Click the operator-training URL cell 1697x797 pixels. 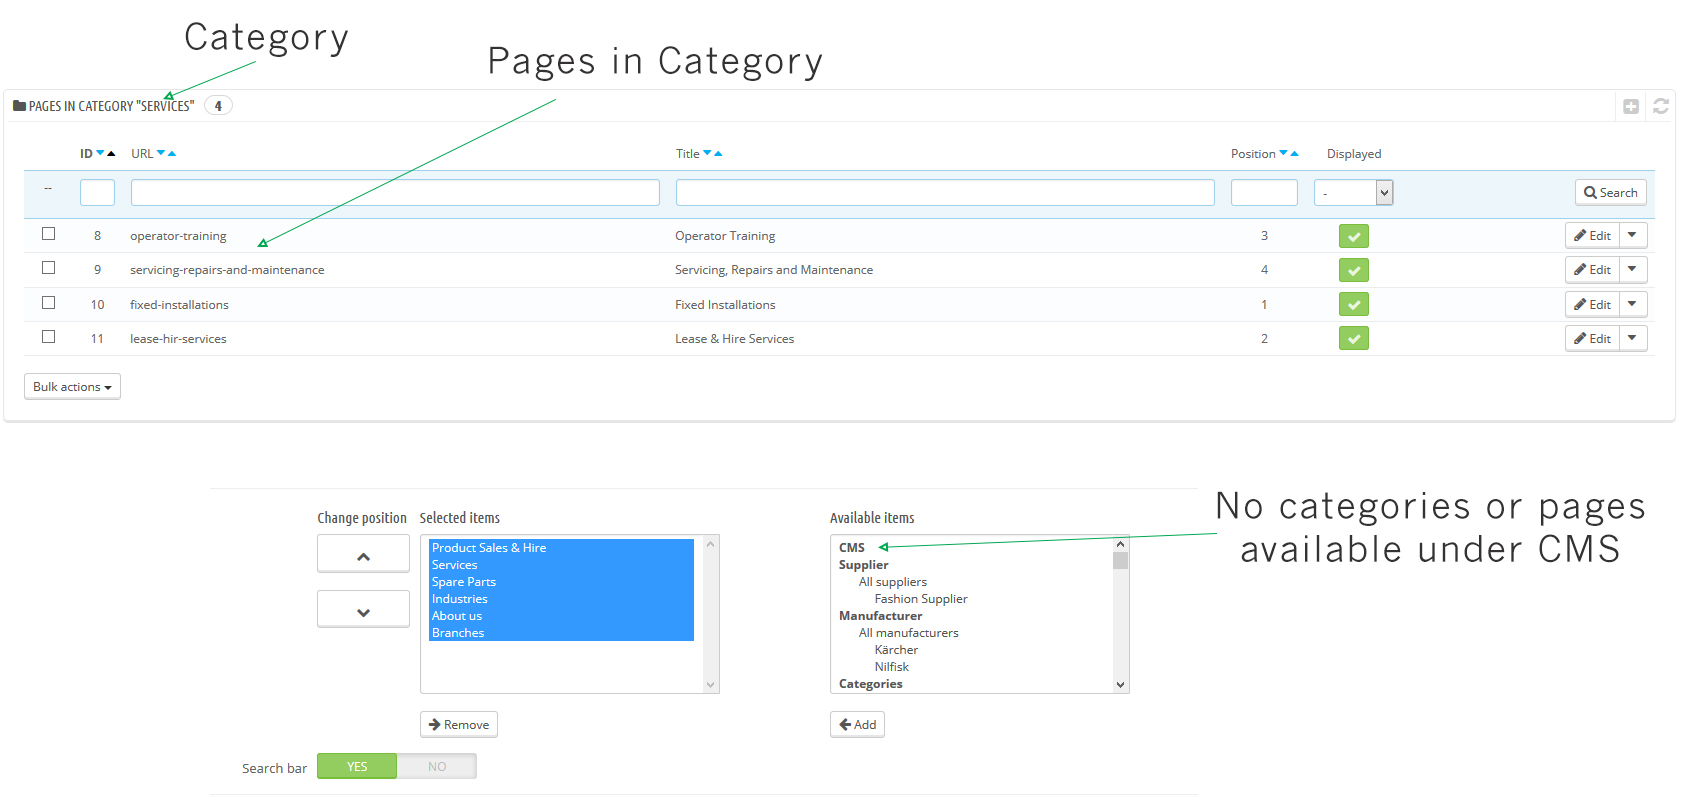pyautogui.click(x=178, y=236)
